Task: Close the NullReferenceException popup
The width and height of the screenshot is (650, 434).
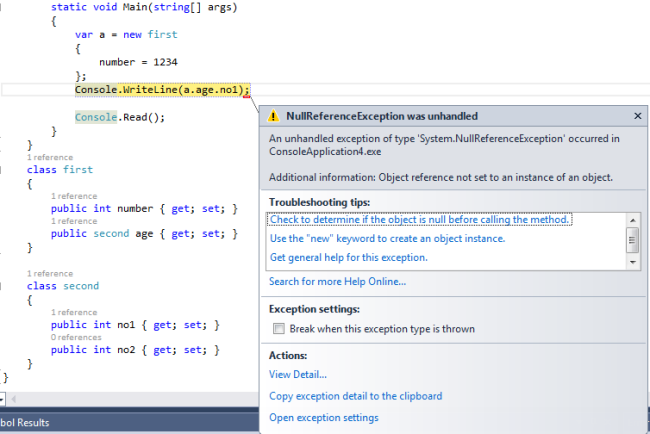Action: [637, 116]
